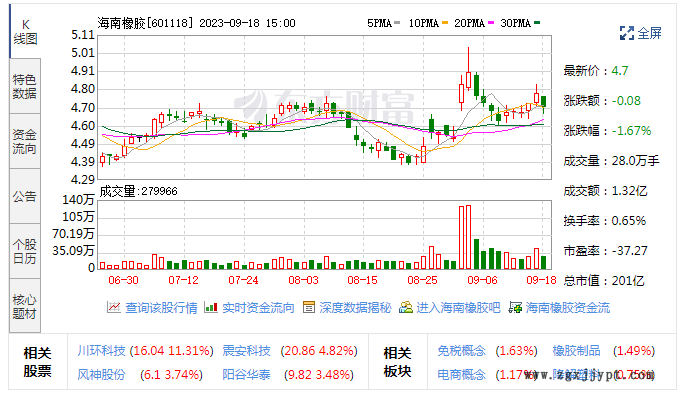
Task: Click the funds icon beside 海南橡胶资金流
Action: [x=516, y=308]
